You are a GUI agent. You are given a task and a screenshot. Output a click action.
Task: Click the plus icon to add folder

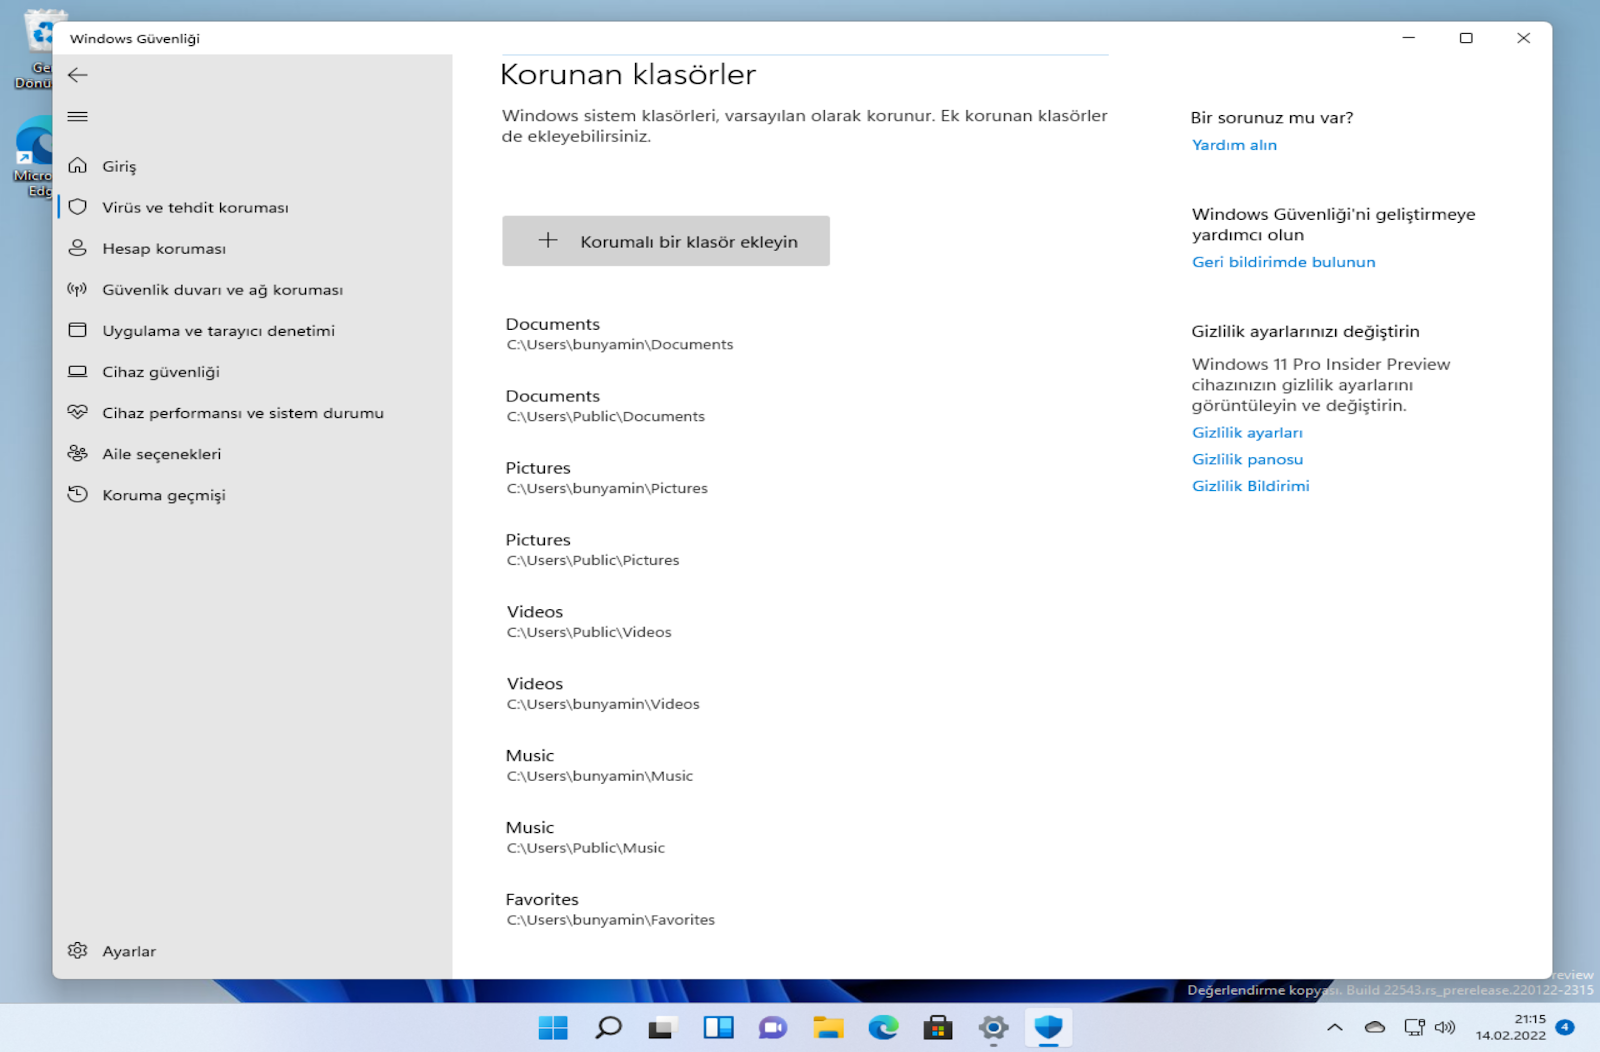pyautogui.click(x=548, y=240)
